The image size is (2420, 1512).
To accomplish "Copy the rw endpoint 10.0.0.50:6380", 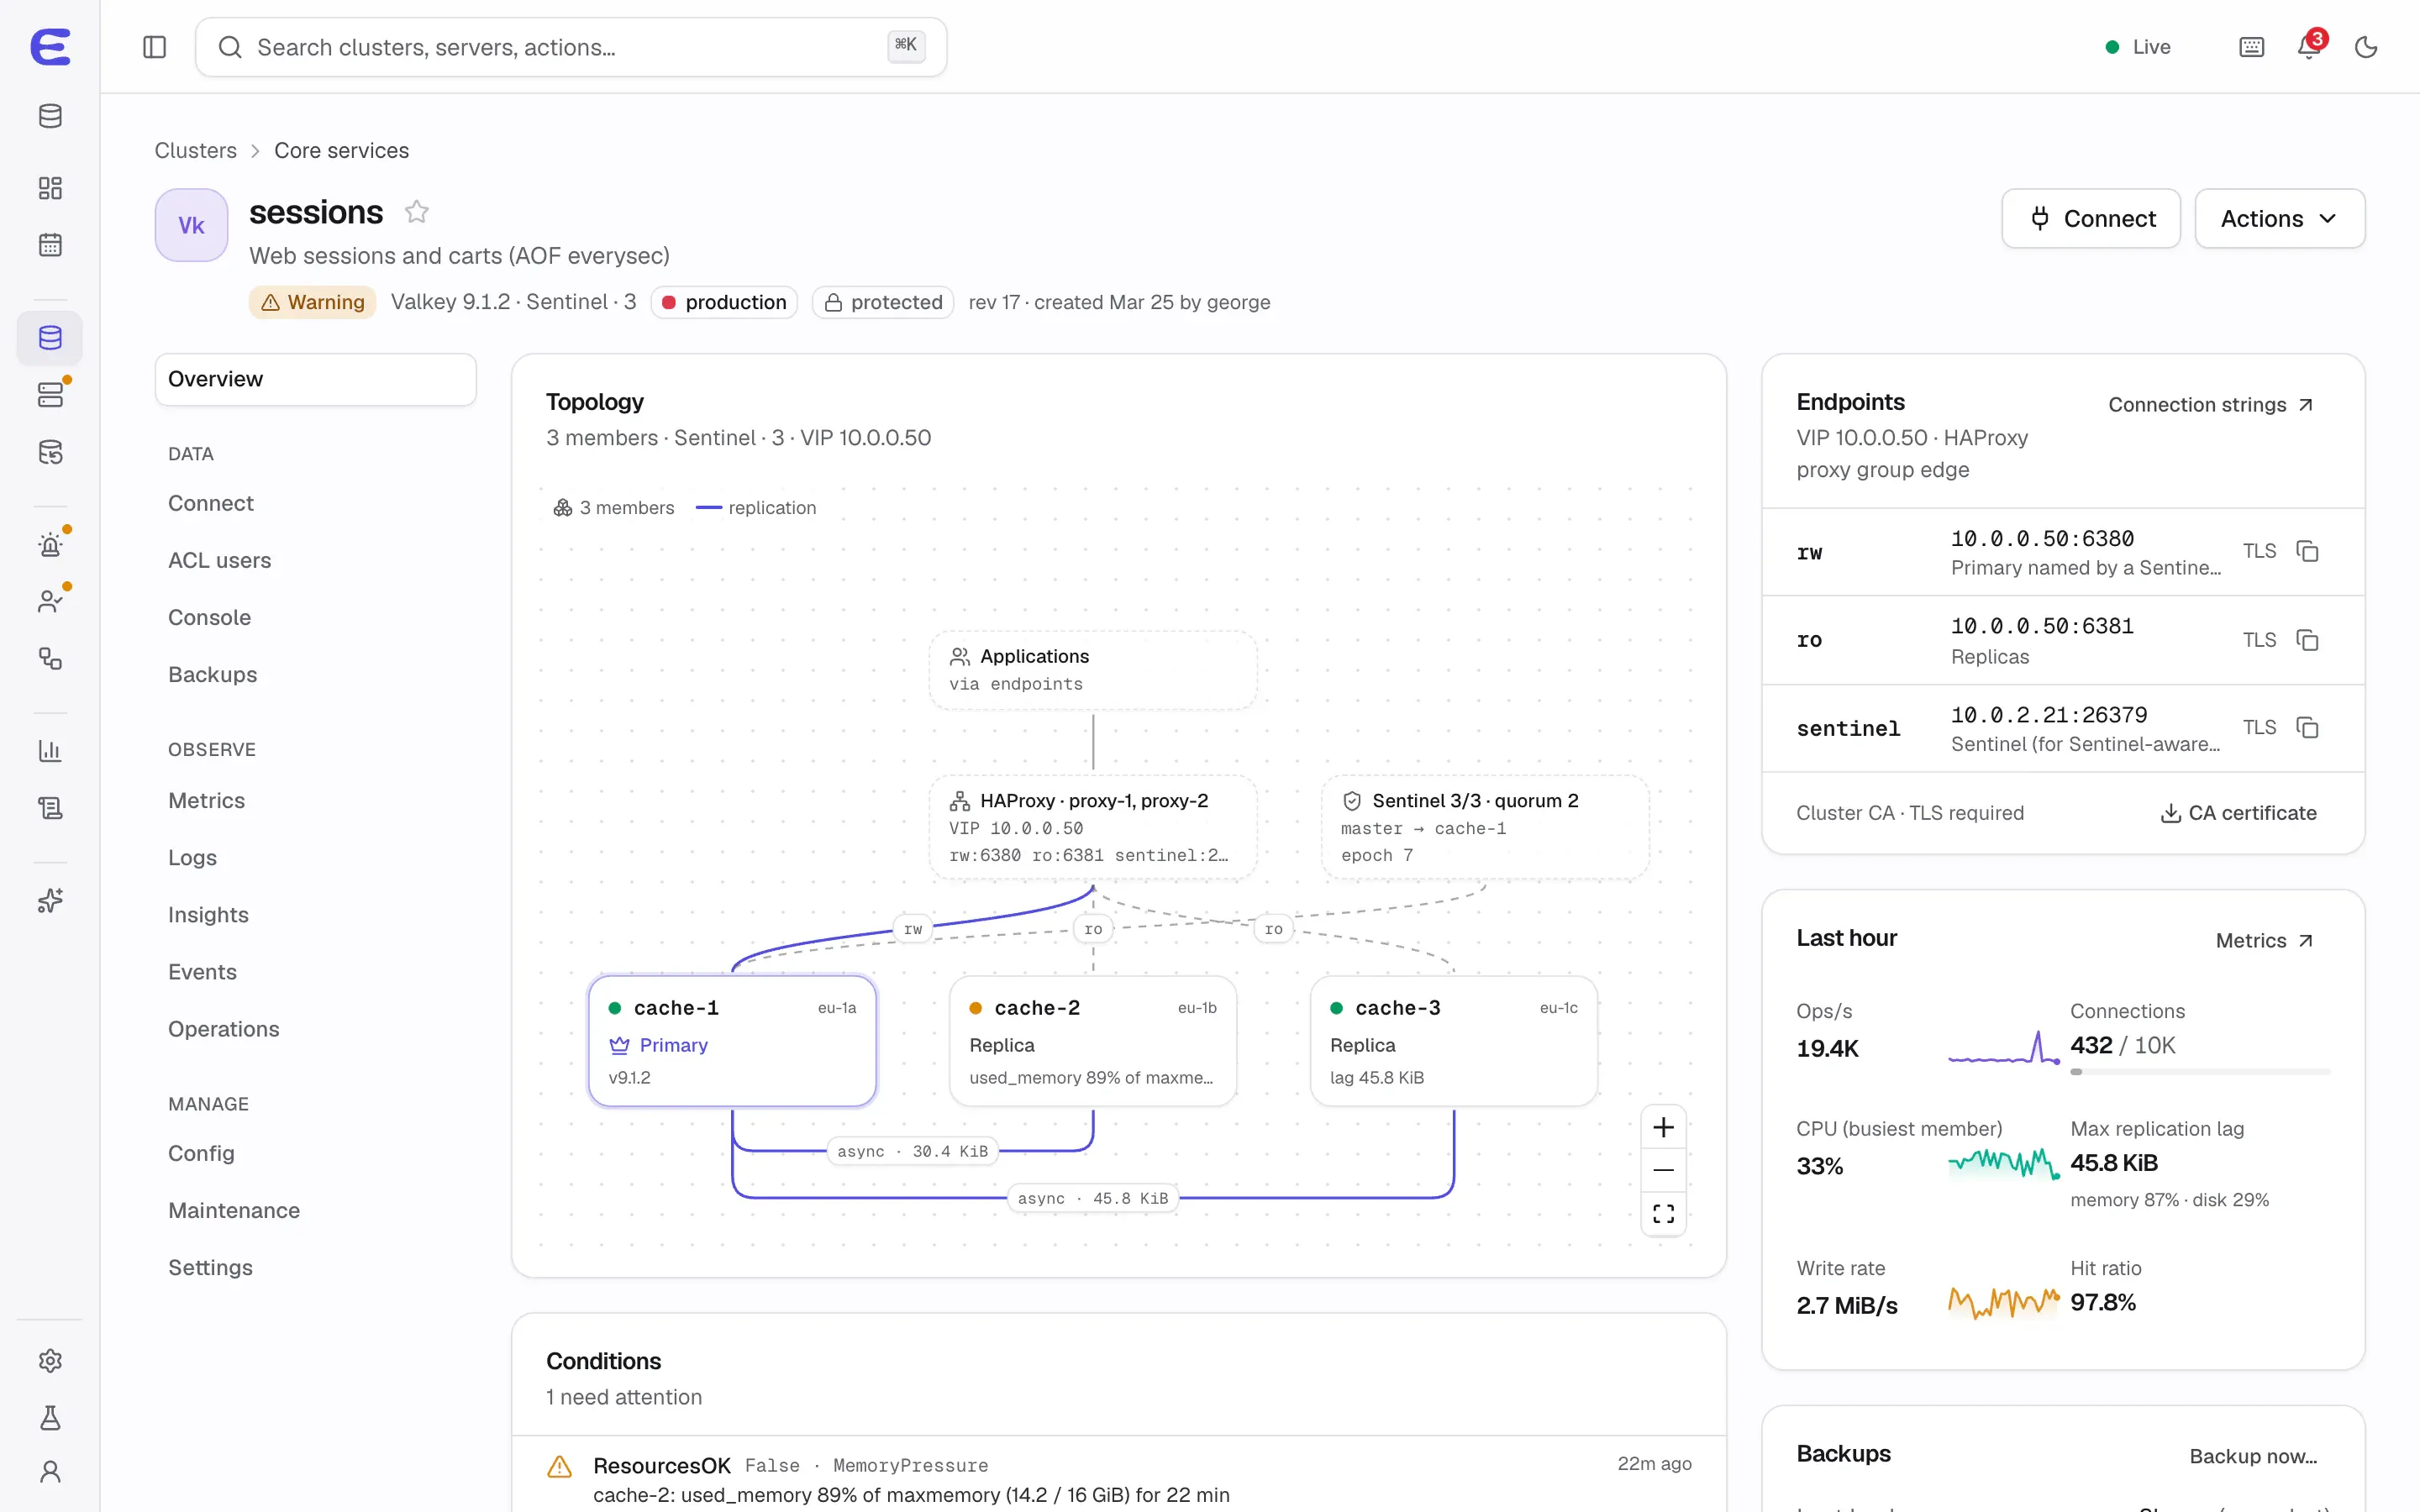I will tap(2307, 551).
